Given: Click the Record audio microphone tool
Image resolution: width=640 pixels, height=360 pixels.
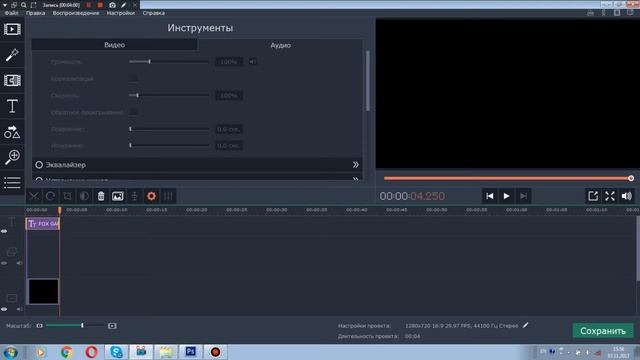Looking at the screenshot, I should tap(134, 196).
